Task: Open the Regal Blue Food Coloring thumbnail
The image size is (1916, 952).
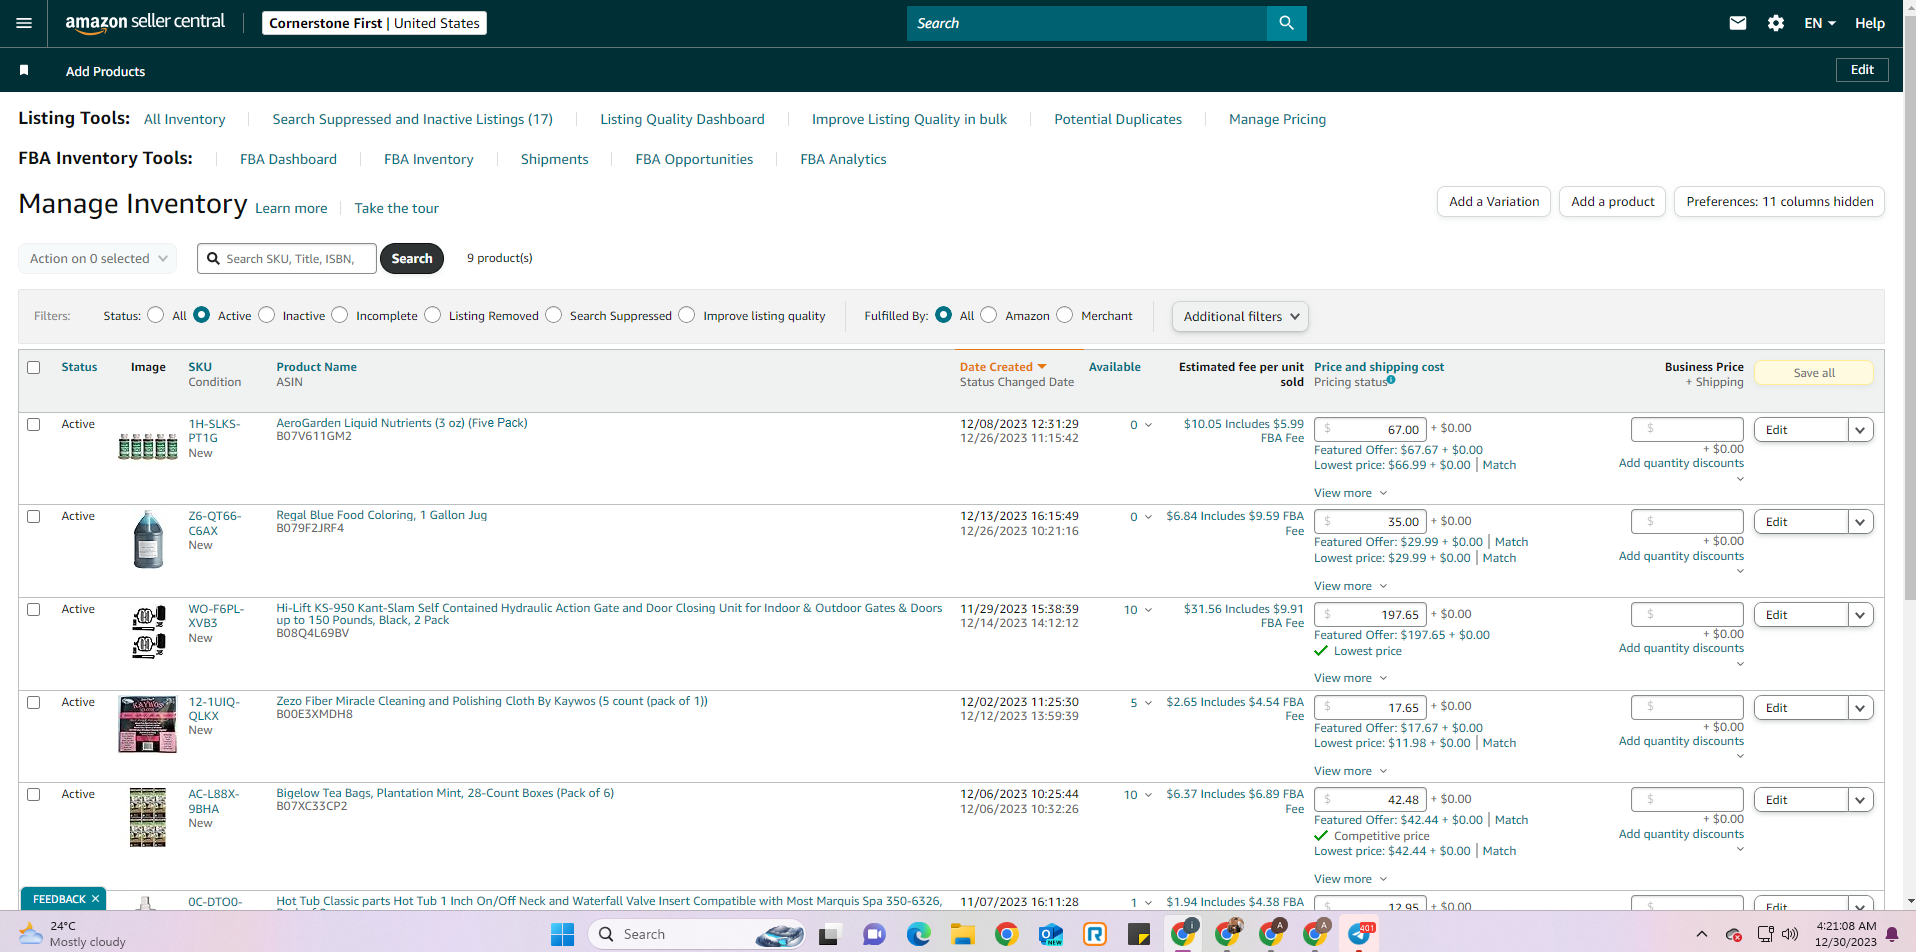Action: pos(148,539)
